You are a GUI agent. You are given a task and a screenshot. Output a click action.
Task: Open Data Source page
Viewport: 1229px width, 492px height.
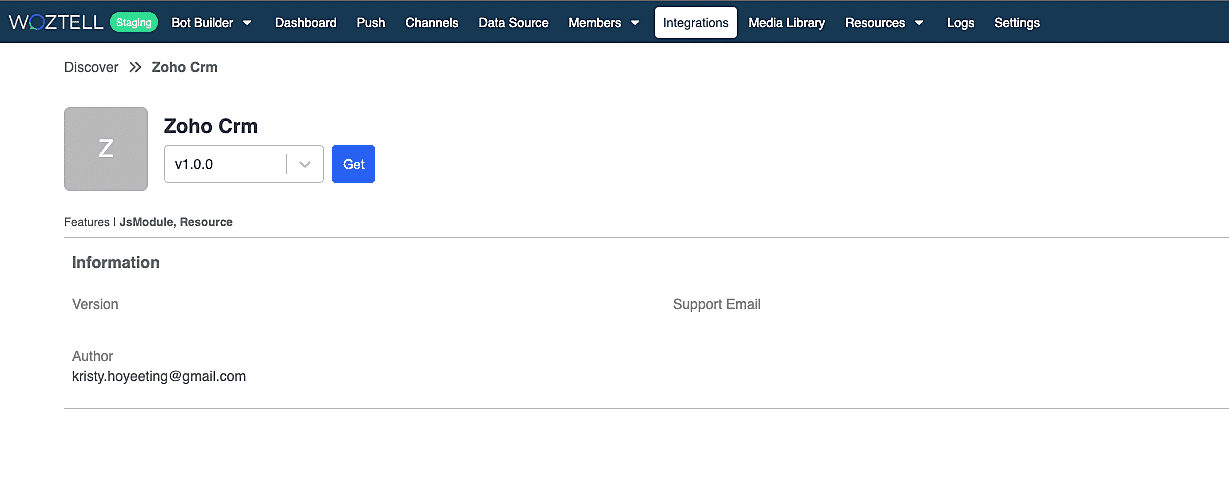(513, 22)
